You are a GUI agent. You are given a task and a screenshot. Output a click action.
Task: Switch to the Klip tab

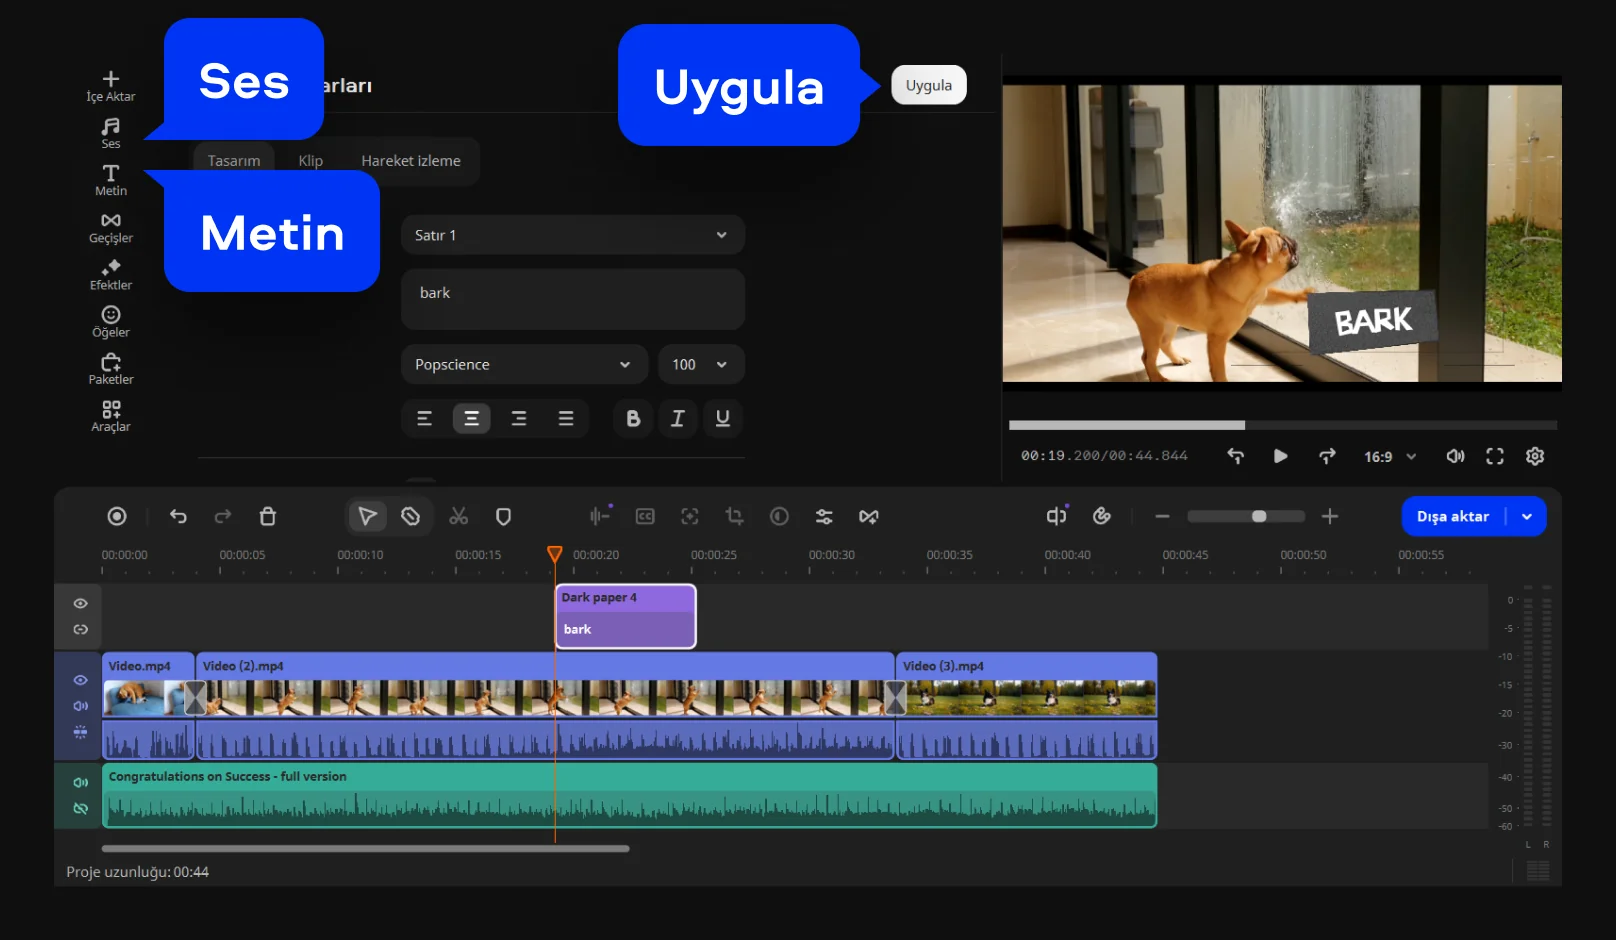point(310,161)
